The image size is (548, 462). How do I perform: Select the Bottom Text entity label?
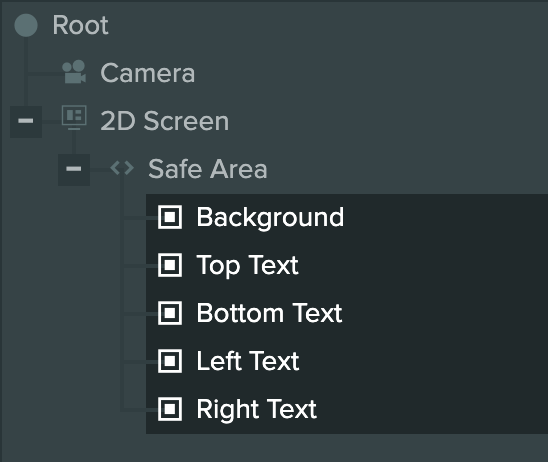pyautogui.click(x=269, y=313)
